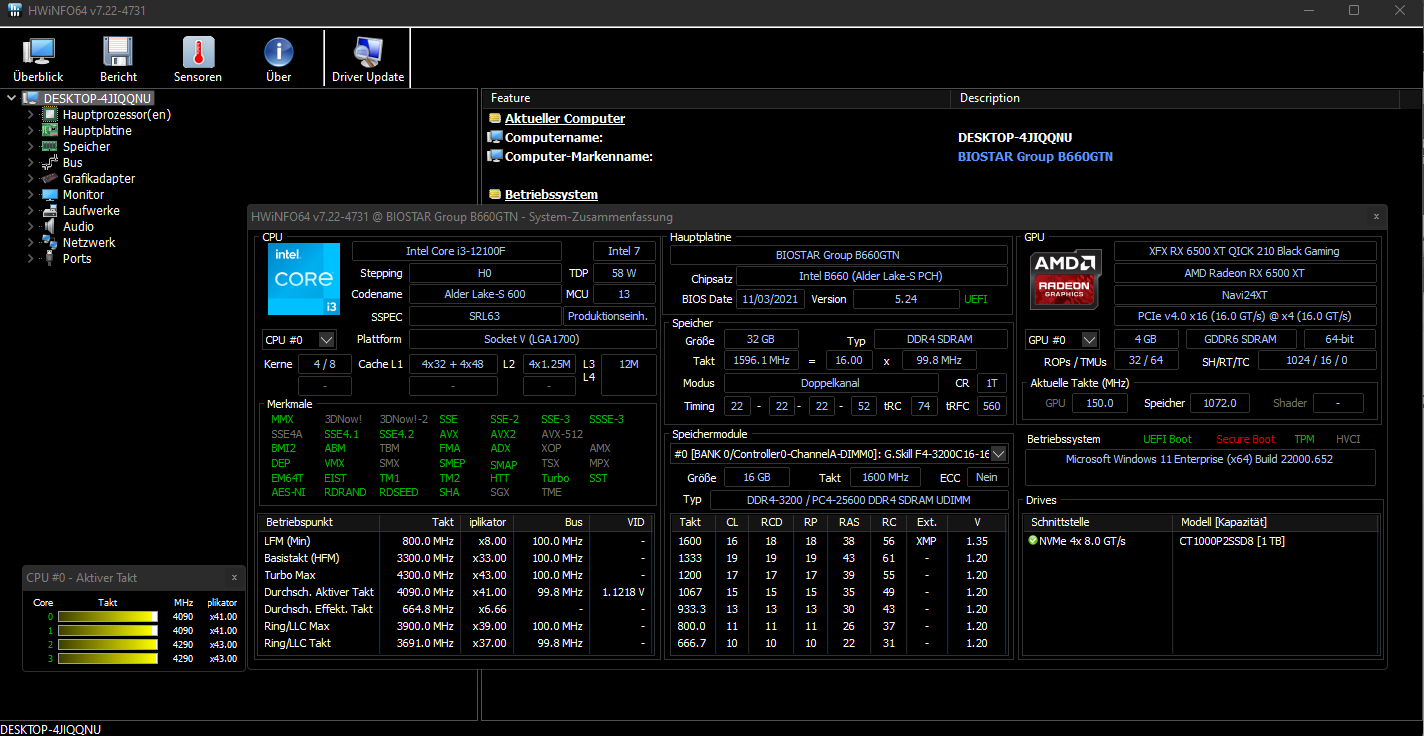Screen dimensions: 1424x736
Task: Click the Grafikadapter tree icon
Action: click(x=50, y=179)
